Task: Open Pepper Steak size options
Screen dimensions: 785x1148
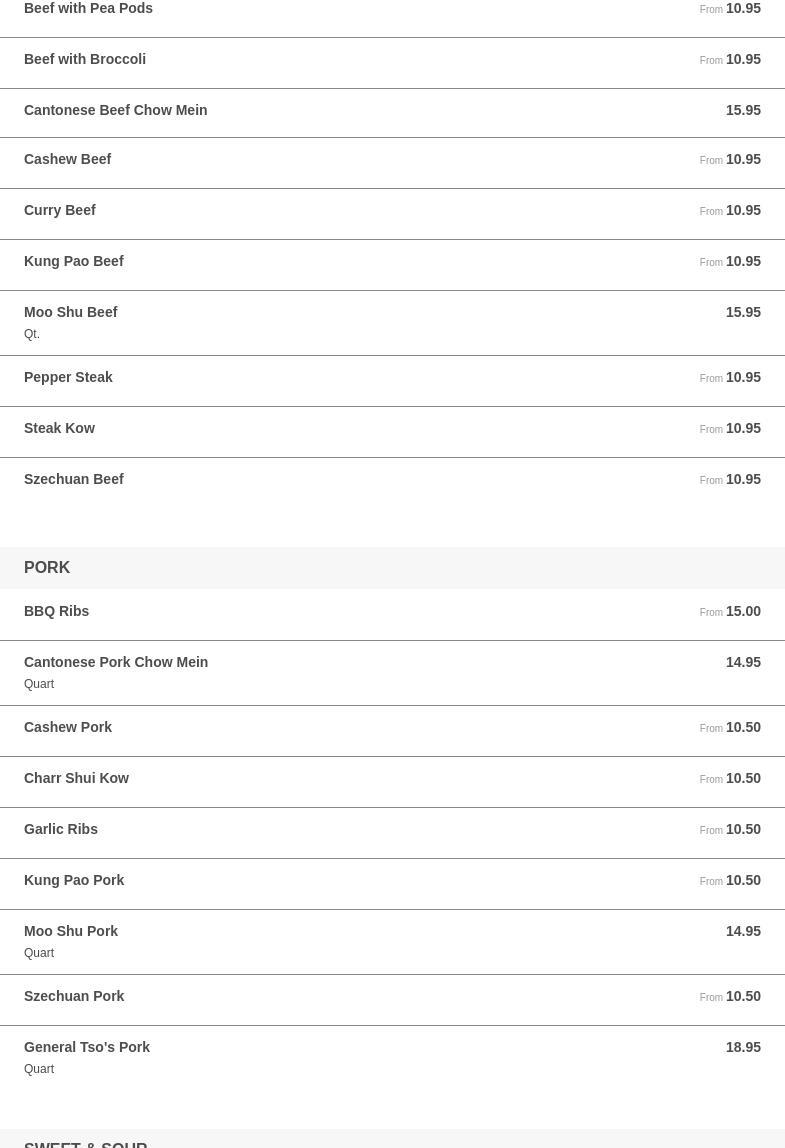Action: tap(392, 381)
